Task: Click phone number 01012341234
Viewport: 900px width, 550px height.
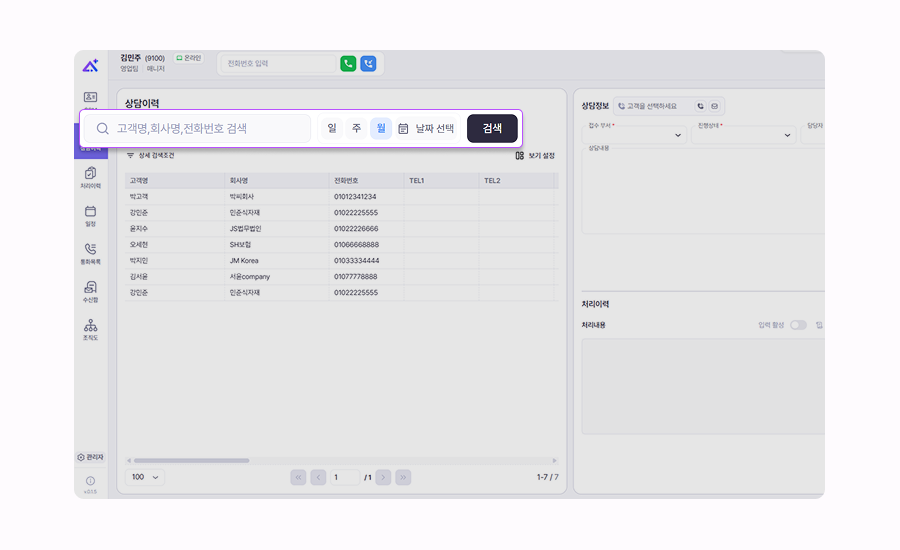Action: tap(355, 197)
